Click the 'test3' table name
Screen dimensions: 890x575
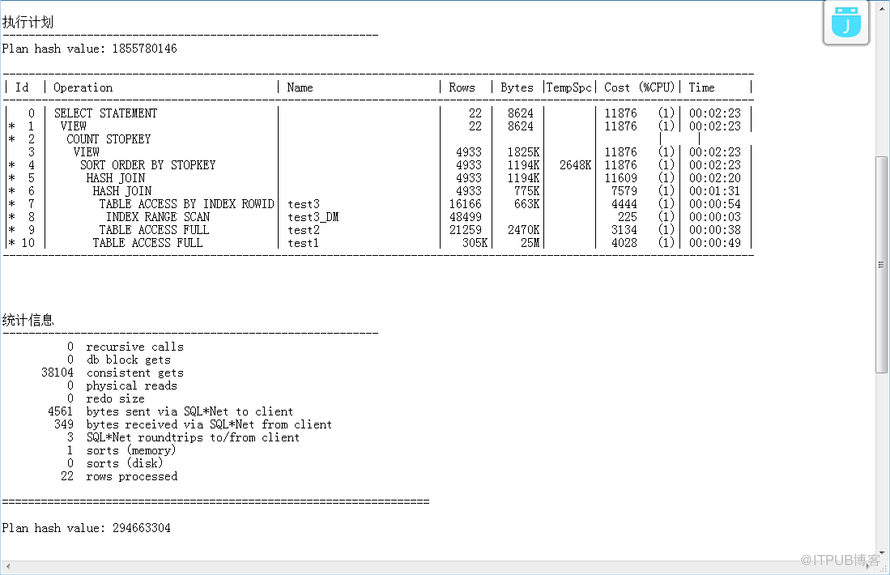coord(304,204)
